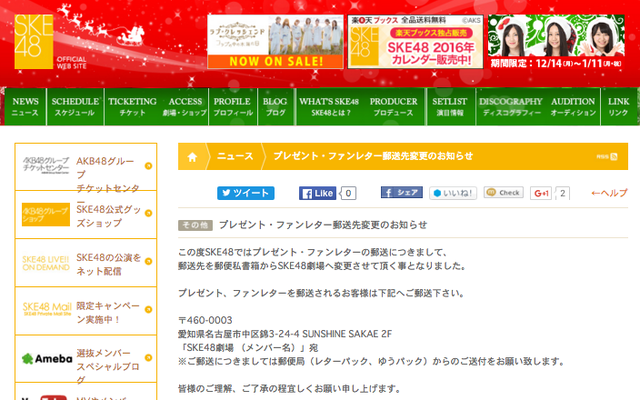This screenshot has width=640, height=400.
Task: Click the NOW ON SALE banner
Action: coord(275,42)
